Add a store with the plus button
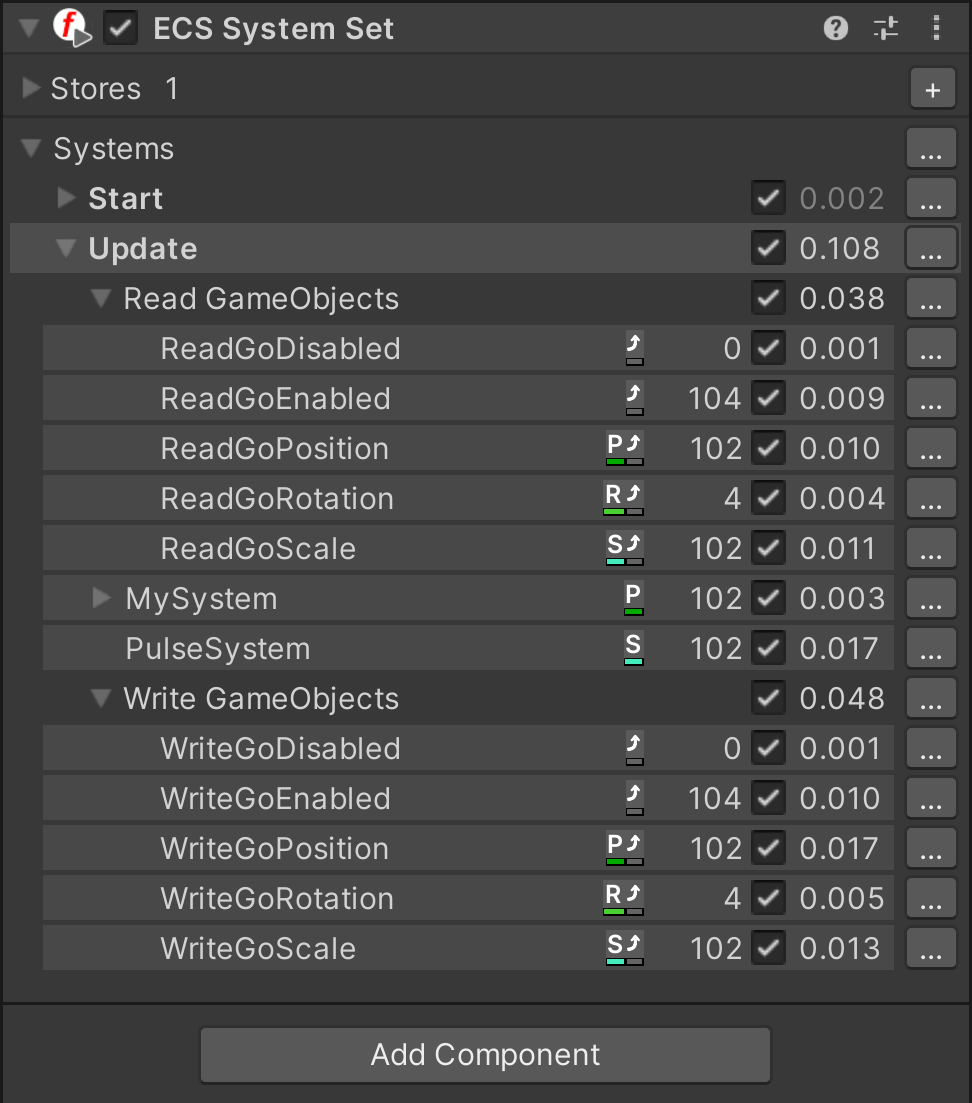The height and width of the screenshot is (1103, 972). tap(933, 89)
